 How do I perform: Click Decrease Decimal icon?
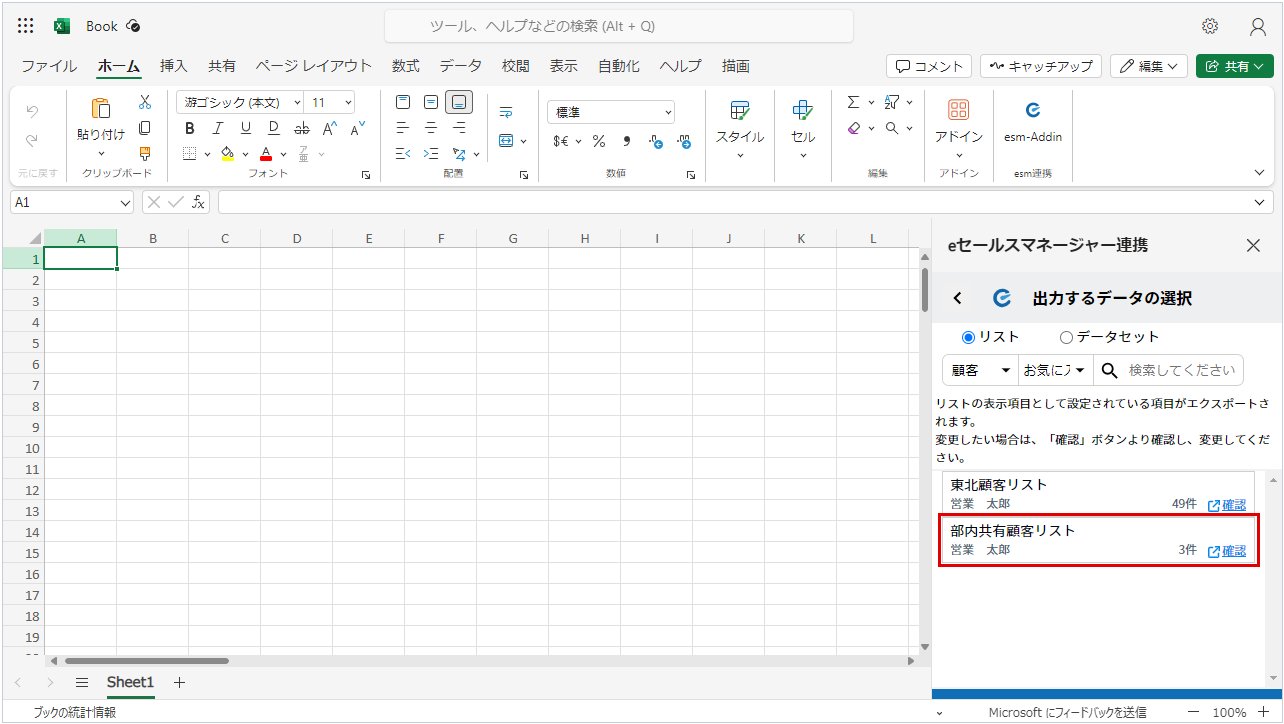pos(684,141)
